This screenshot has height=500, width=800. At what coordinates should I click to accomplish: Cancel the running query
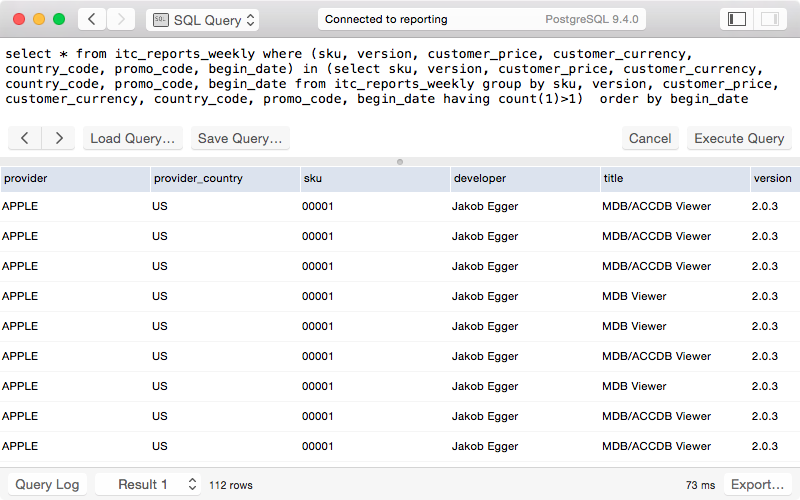(x=650, y=138)
